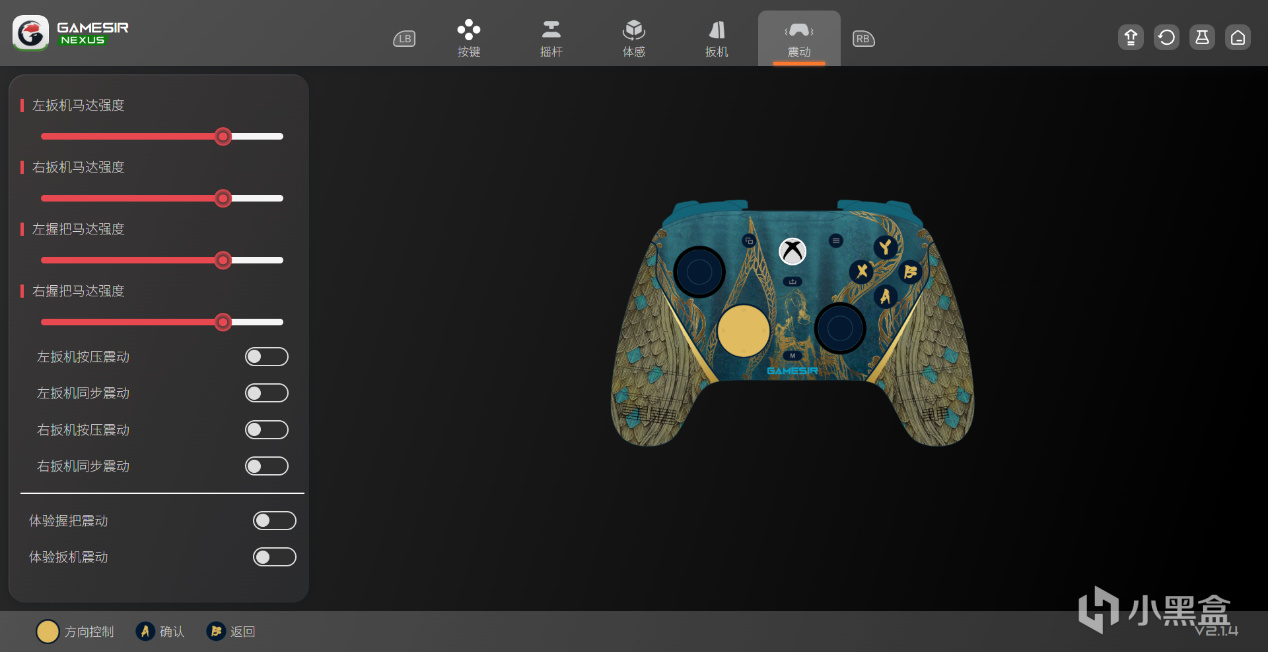This screenshot has width=1268, height=652.
Task: Click the yellow D-pad on controller
Action: (x=744, y=330)
